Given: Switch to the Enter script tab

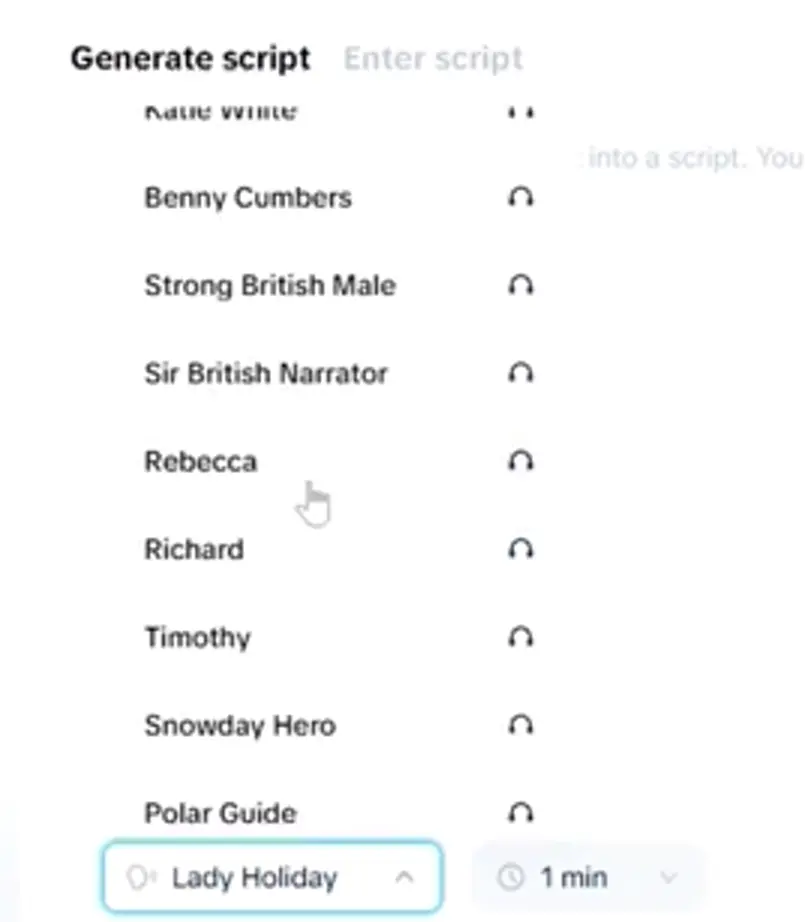Looking at the screenshot, I should tap(433, 59).
